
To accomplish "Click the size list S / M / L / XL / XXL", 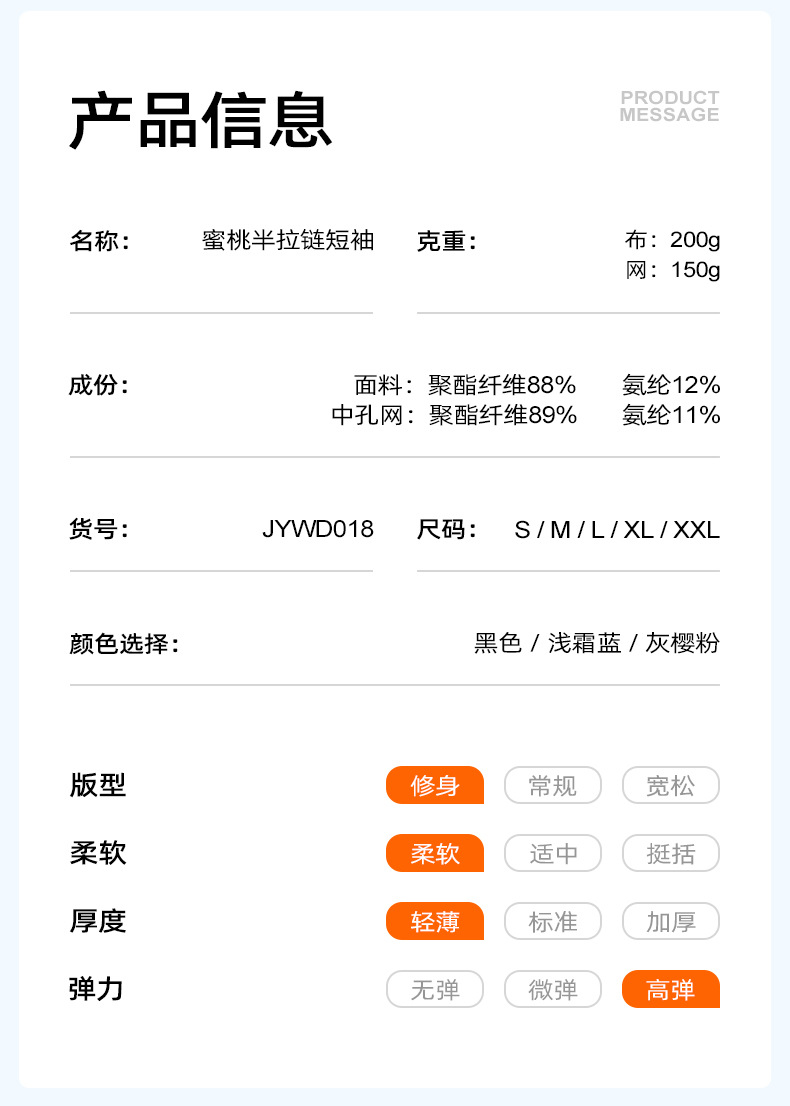I will (x=617, y=529).
